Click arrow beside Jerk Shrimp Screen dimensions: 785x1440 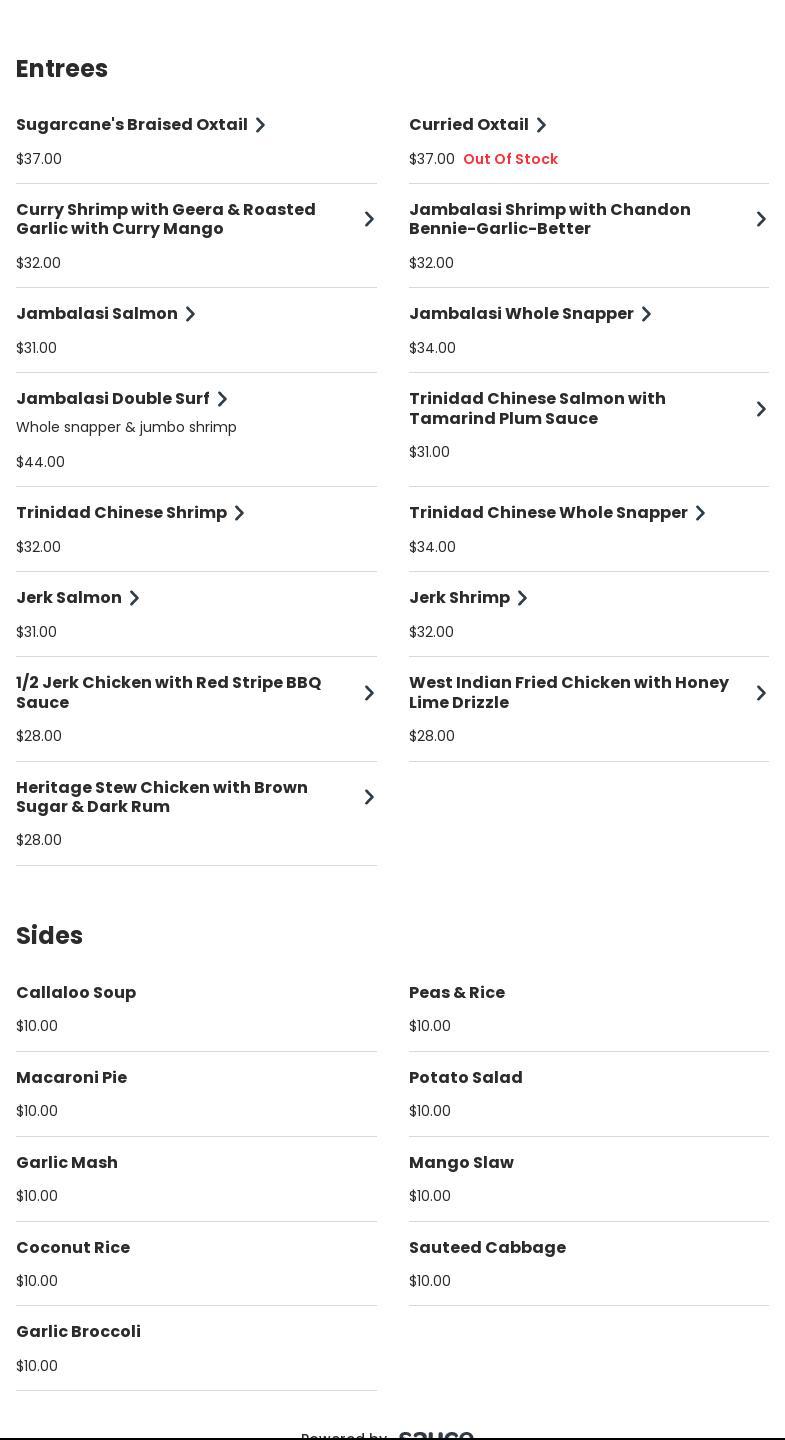tap(522, 598)
